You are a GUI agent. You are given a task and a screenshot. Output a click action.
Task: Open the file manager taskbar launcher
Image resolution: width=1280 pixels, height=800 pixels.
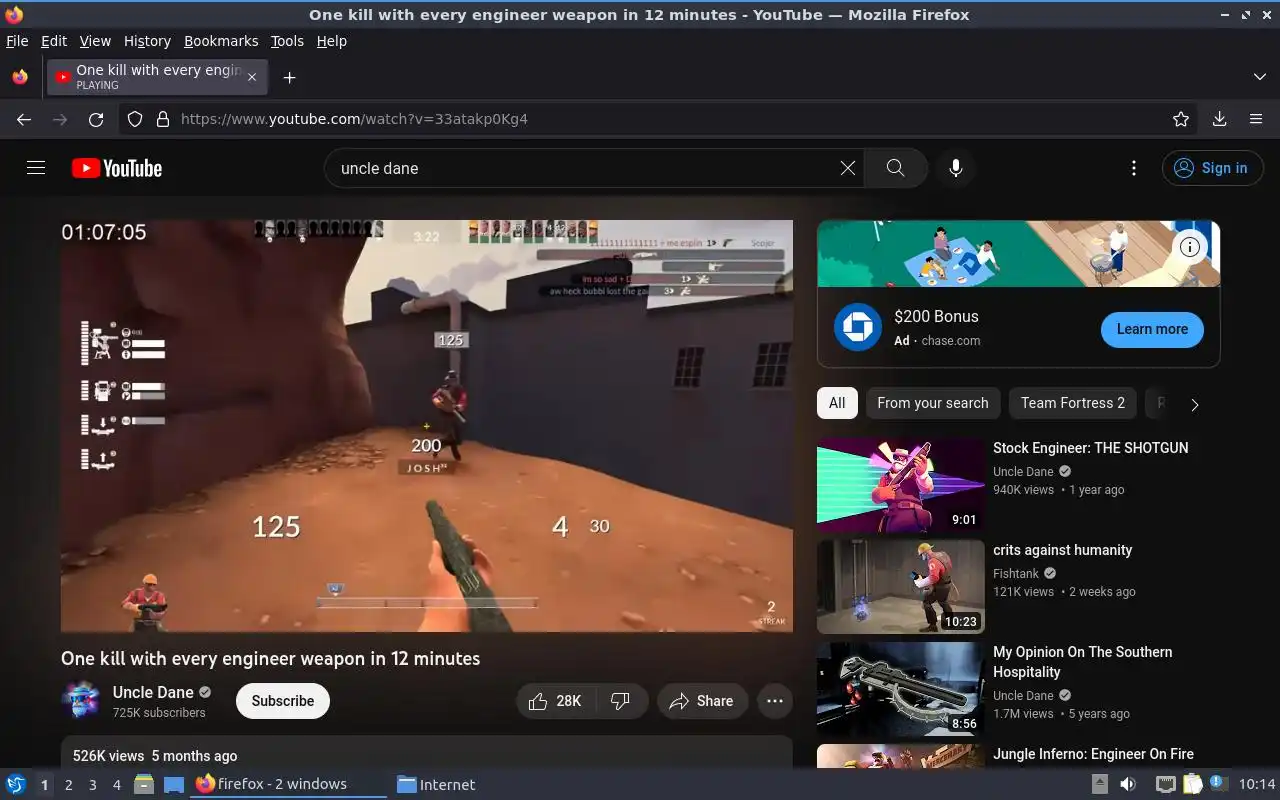pos(144,784)
